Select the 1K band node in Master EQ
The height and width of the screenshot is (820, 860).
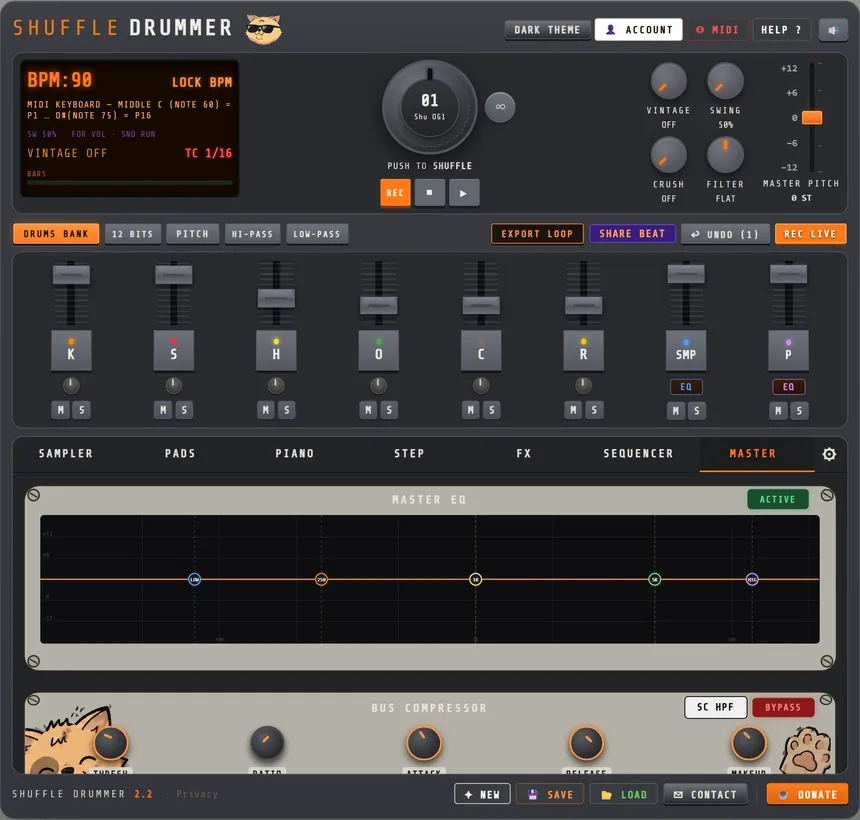pyautogui.click(x=476, y=579)
